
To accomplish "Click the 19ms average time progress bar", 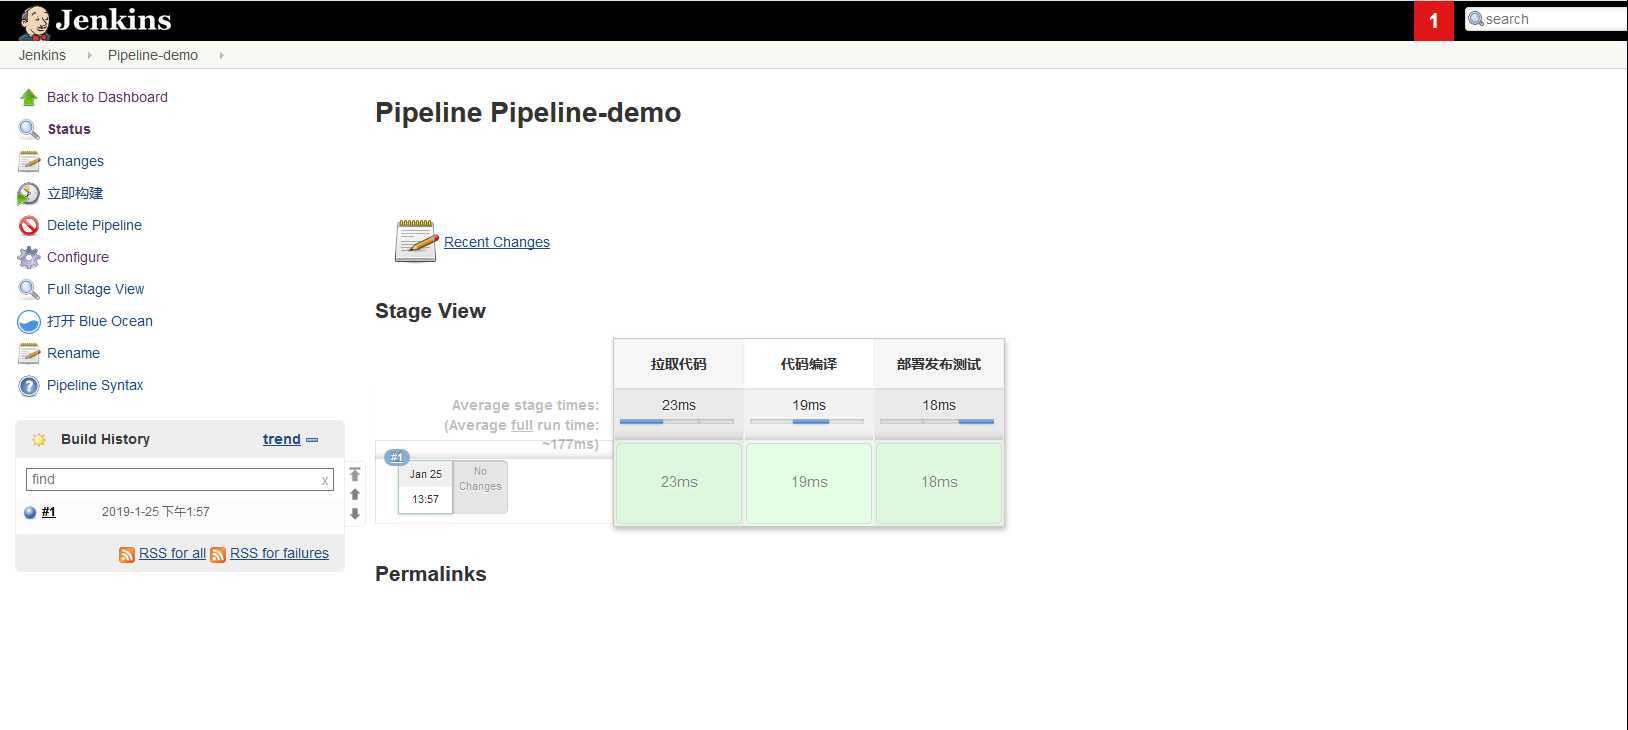I will tap(807, 422).
